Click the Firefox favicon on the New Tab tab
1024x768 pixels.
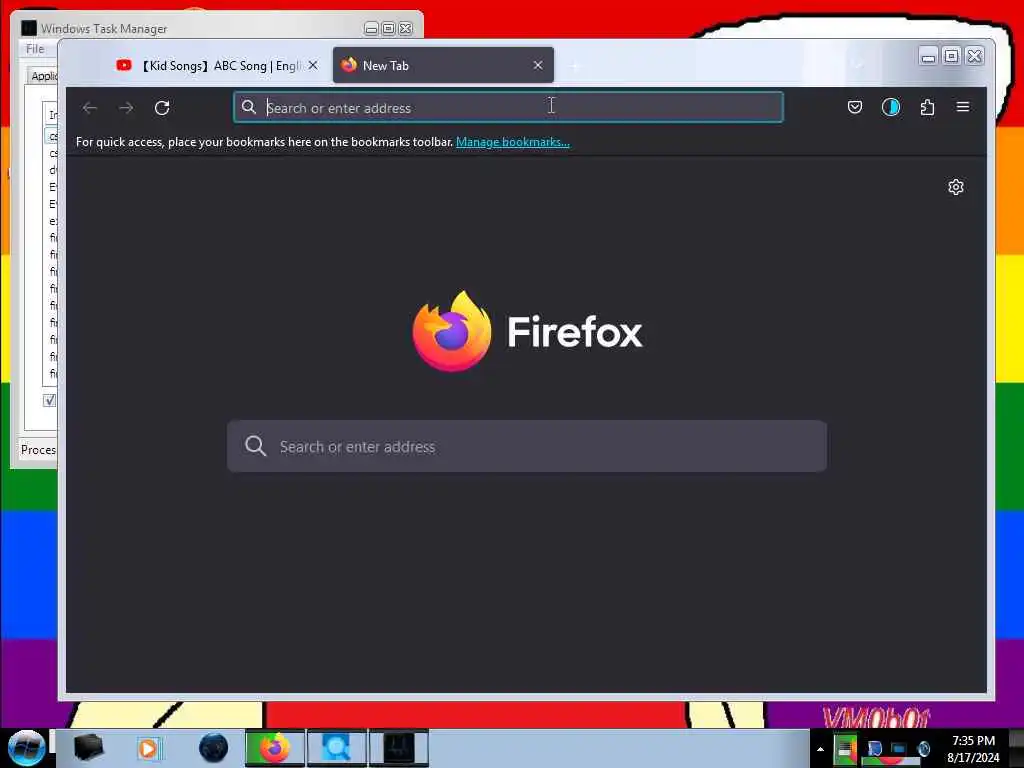point(349,65)
